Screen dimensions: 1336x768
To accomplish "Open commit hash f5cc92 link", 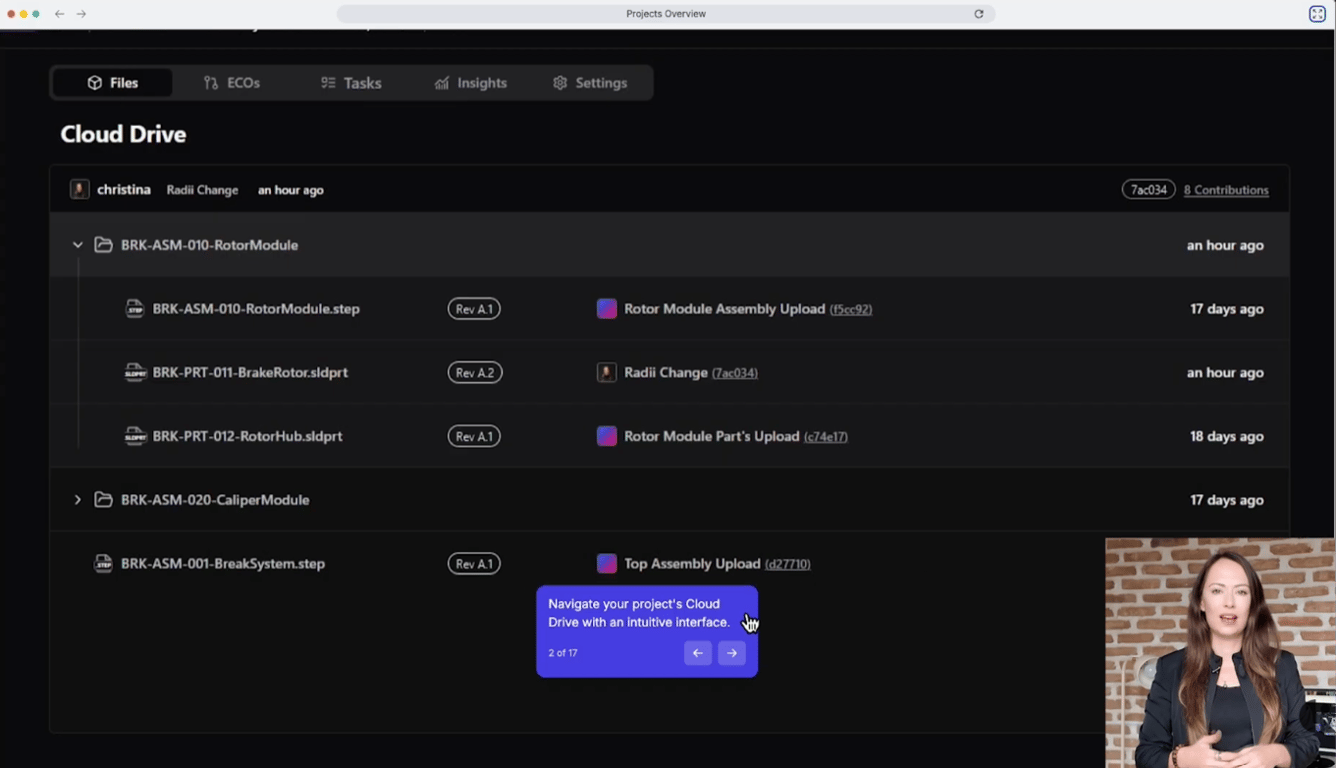I will [x=851, y=310].
